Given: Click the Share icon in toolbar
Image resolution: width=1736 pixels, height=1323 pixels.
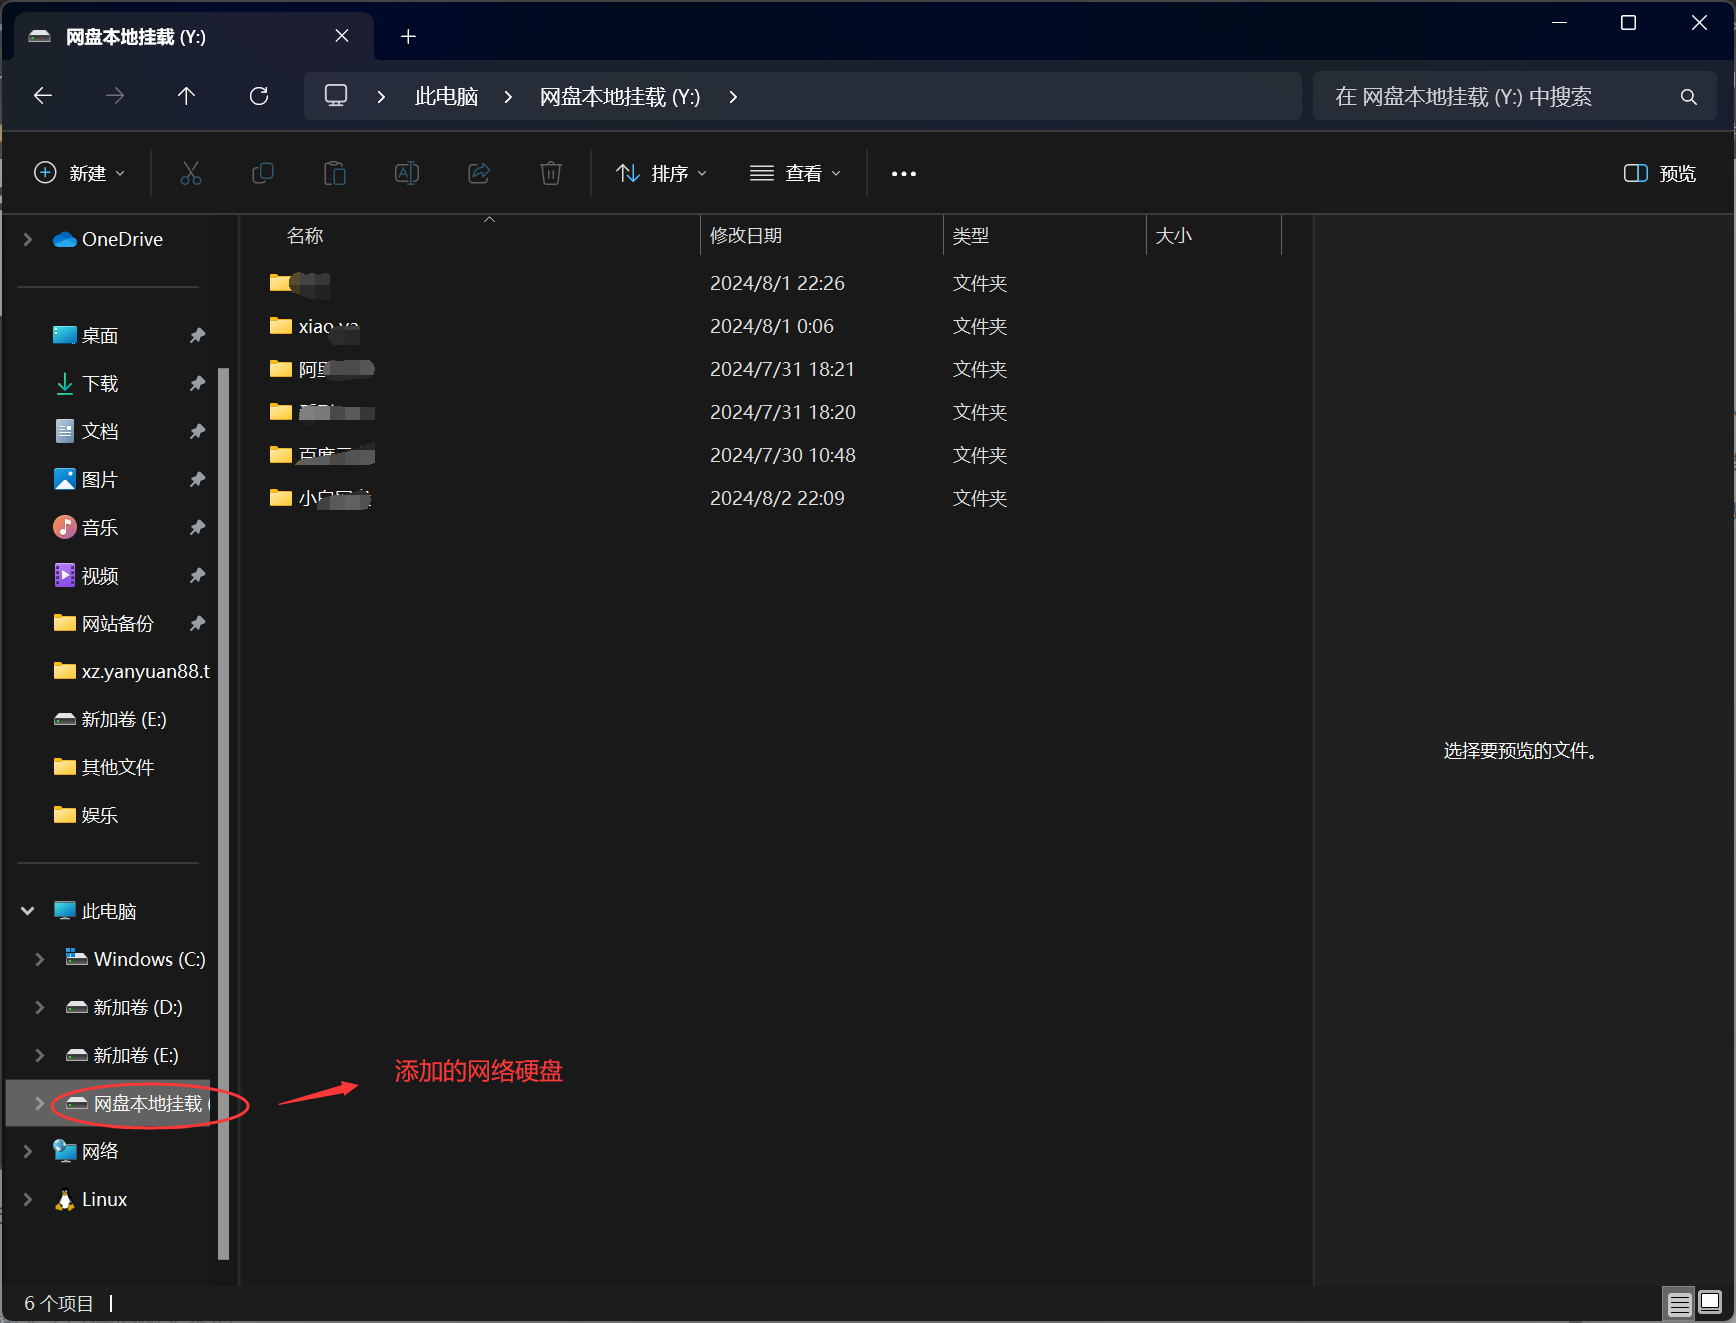Looking at the screenshot, I should (x=479, y=173).
